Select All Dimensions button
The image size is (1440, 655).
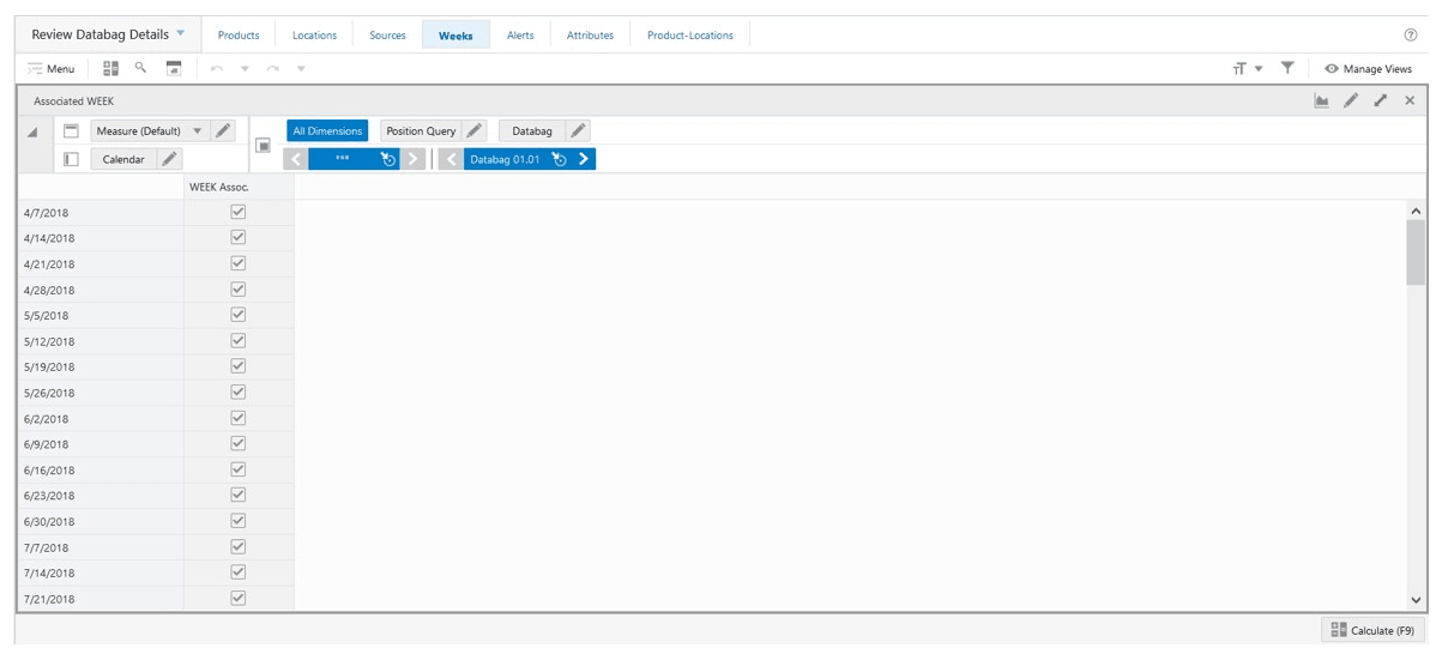[328, 131]
